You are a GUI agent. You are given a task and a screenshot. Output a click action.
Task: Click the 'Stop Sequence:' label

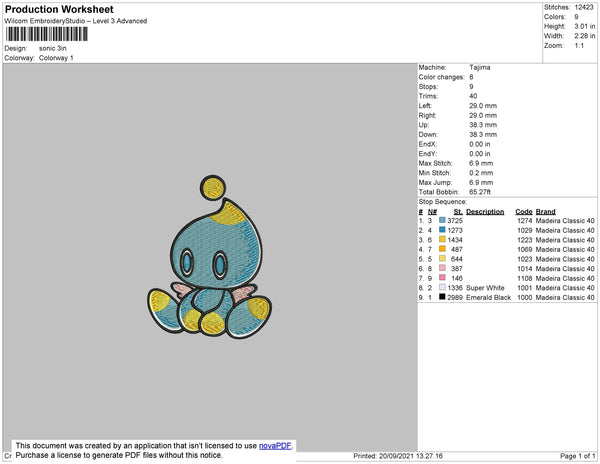443,202
